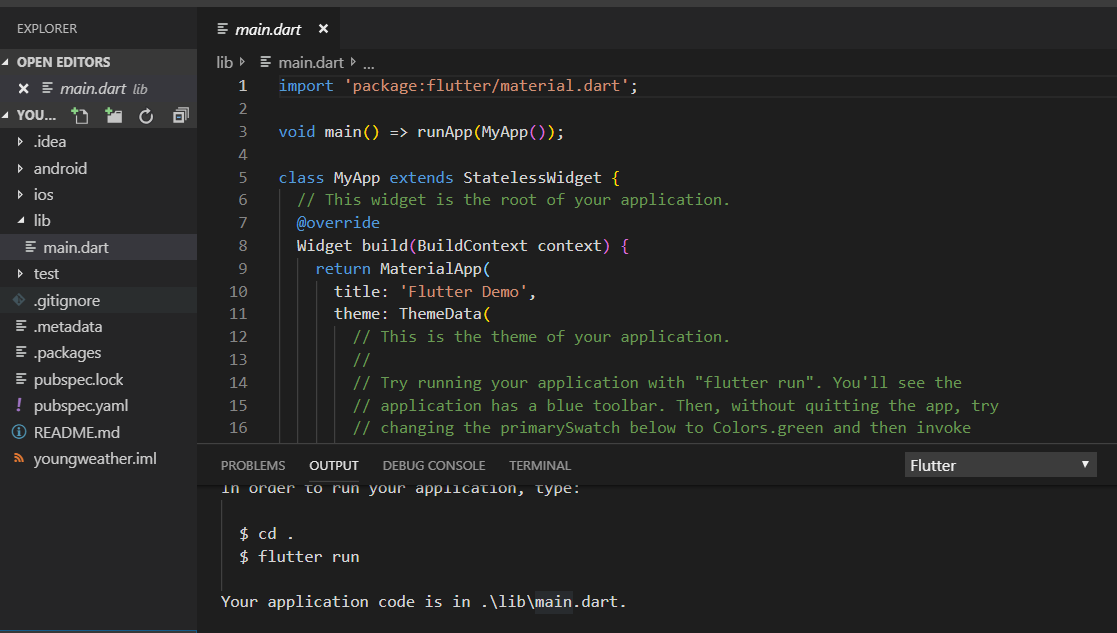
Task: Click the exclamation icon beside pubspec.yaml
Action: point(19,405)
